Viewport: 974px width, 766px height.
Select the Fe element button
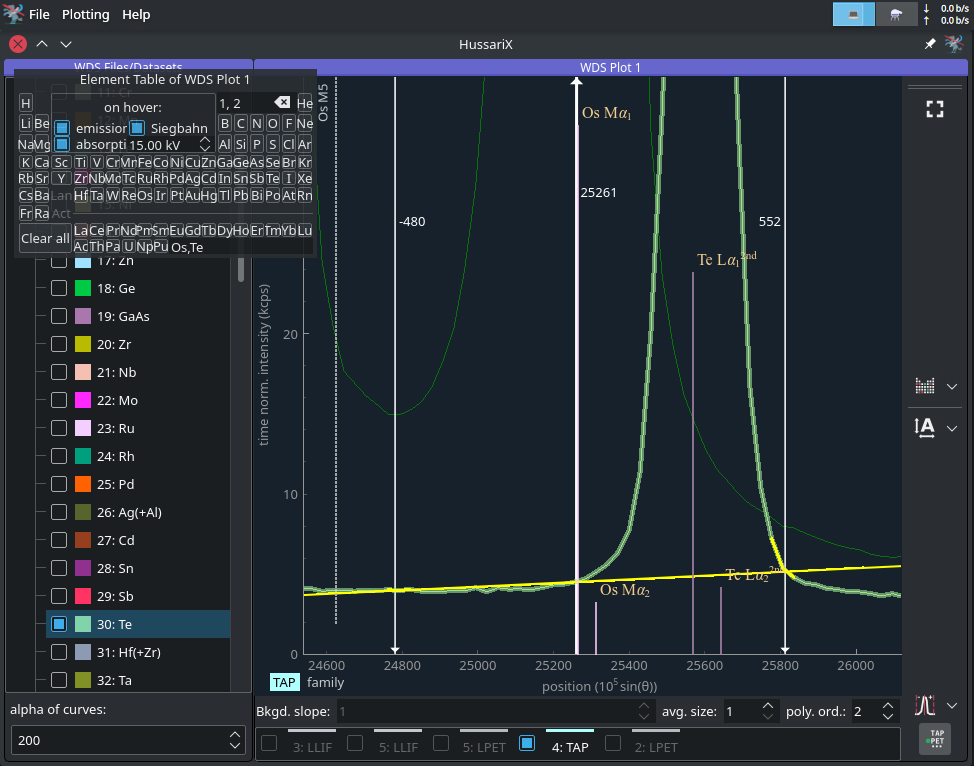click(x=145, y=163)
